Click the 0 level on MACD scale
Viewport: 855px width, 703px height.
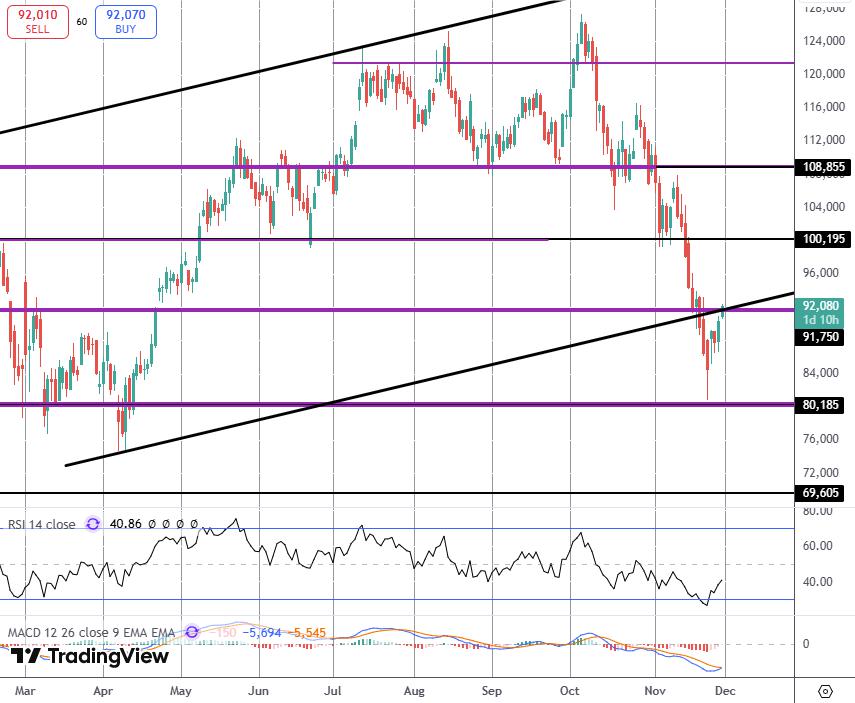pyautogui.click(x=806, y=644)
